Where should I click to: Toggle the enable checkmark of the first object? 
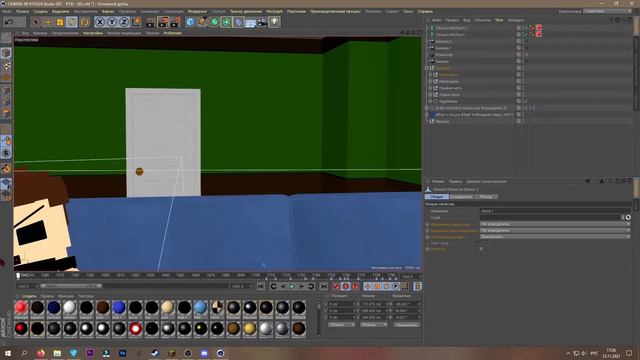click(525, 28)
